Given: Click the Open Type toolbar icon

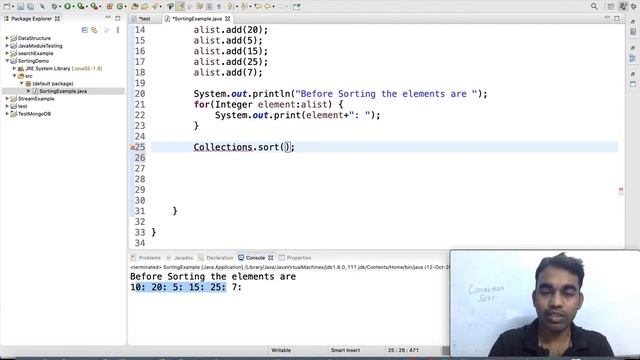Looking at the screenshot, I should tap(135, 6).
